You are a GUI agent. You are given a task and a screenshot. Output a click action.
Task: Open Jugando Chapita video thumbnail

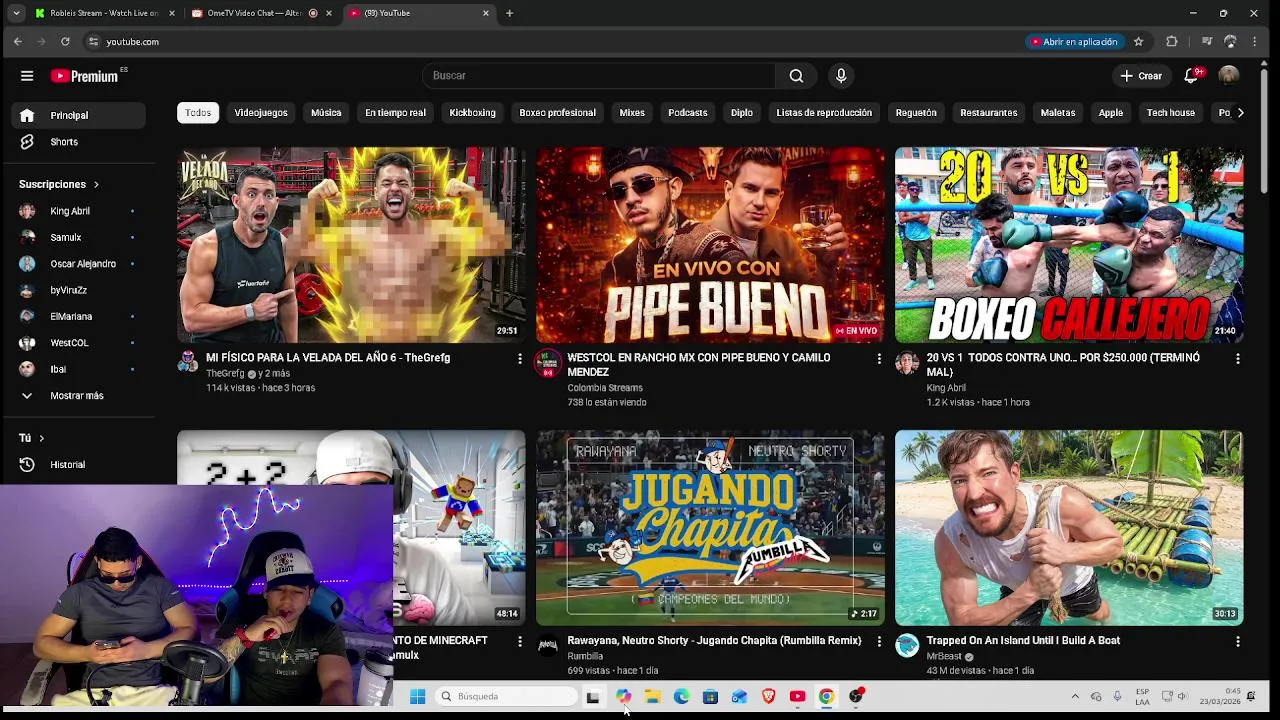710,528
